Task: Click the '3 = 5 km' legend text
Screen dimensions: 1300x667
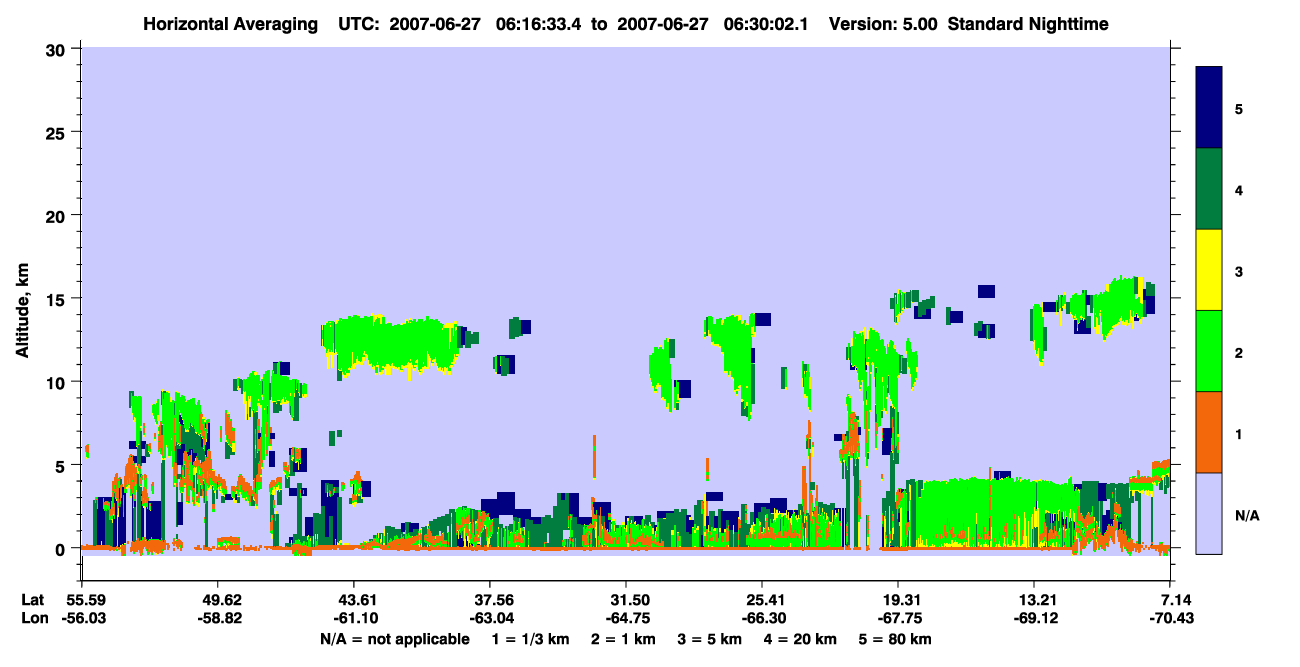Action: click(x=709, y=639)
